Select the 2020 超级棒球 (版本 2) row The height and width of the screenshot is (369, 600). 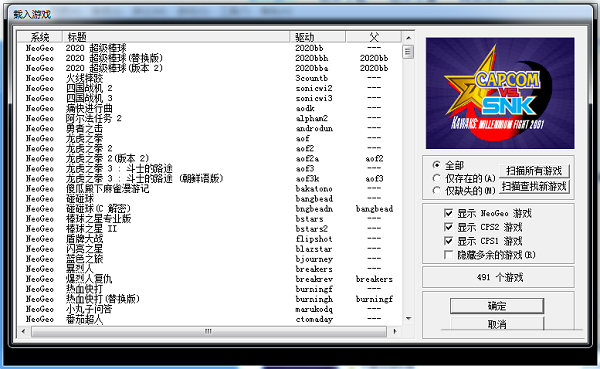(x=209, y=68)
